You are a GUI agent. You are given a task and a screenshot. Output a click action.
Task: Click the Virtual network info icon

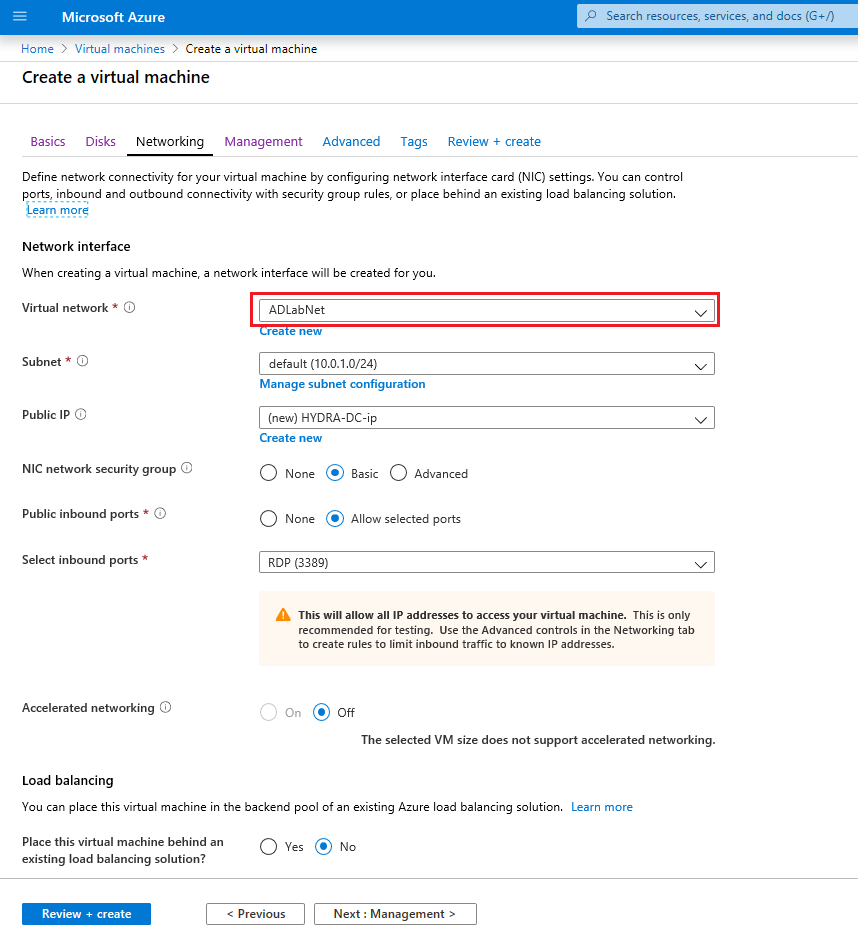click(129, 308)
